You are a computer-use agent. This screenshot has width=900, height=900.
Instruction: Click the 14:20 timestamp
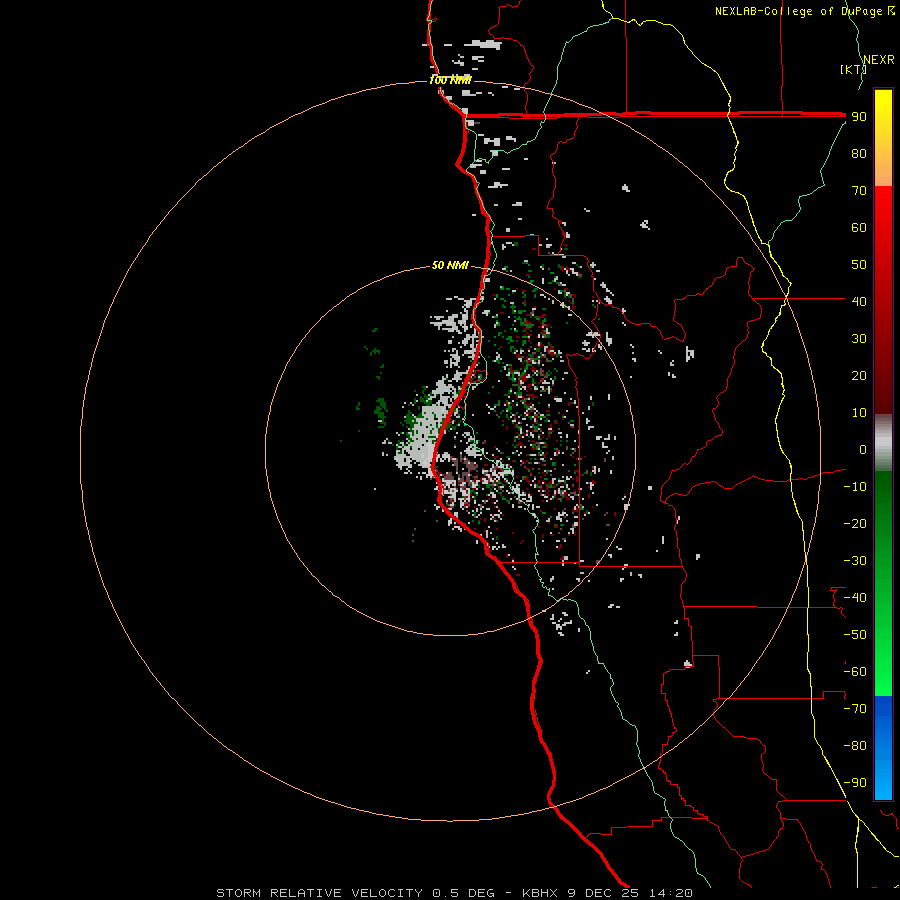pyautogui.click(x=670, y=893)
